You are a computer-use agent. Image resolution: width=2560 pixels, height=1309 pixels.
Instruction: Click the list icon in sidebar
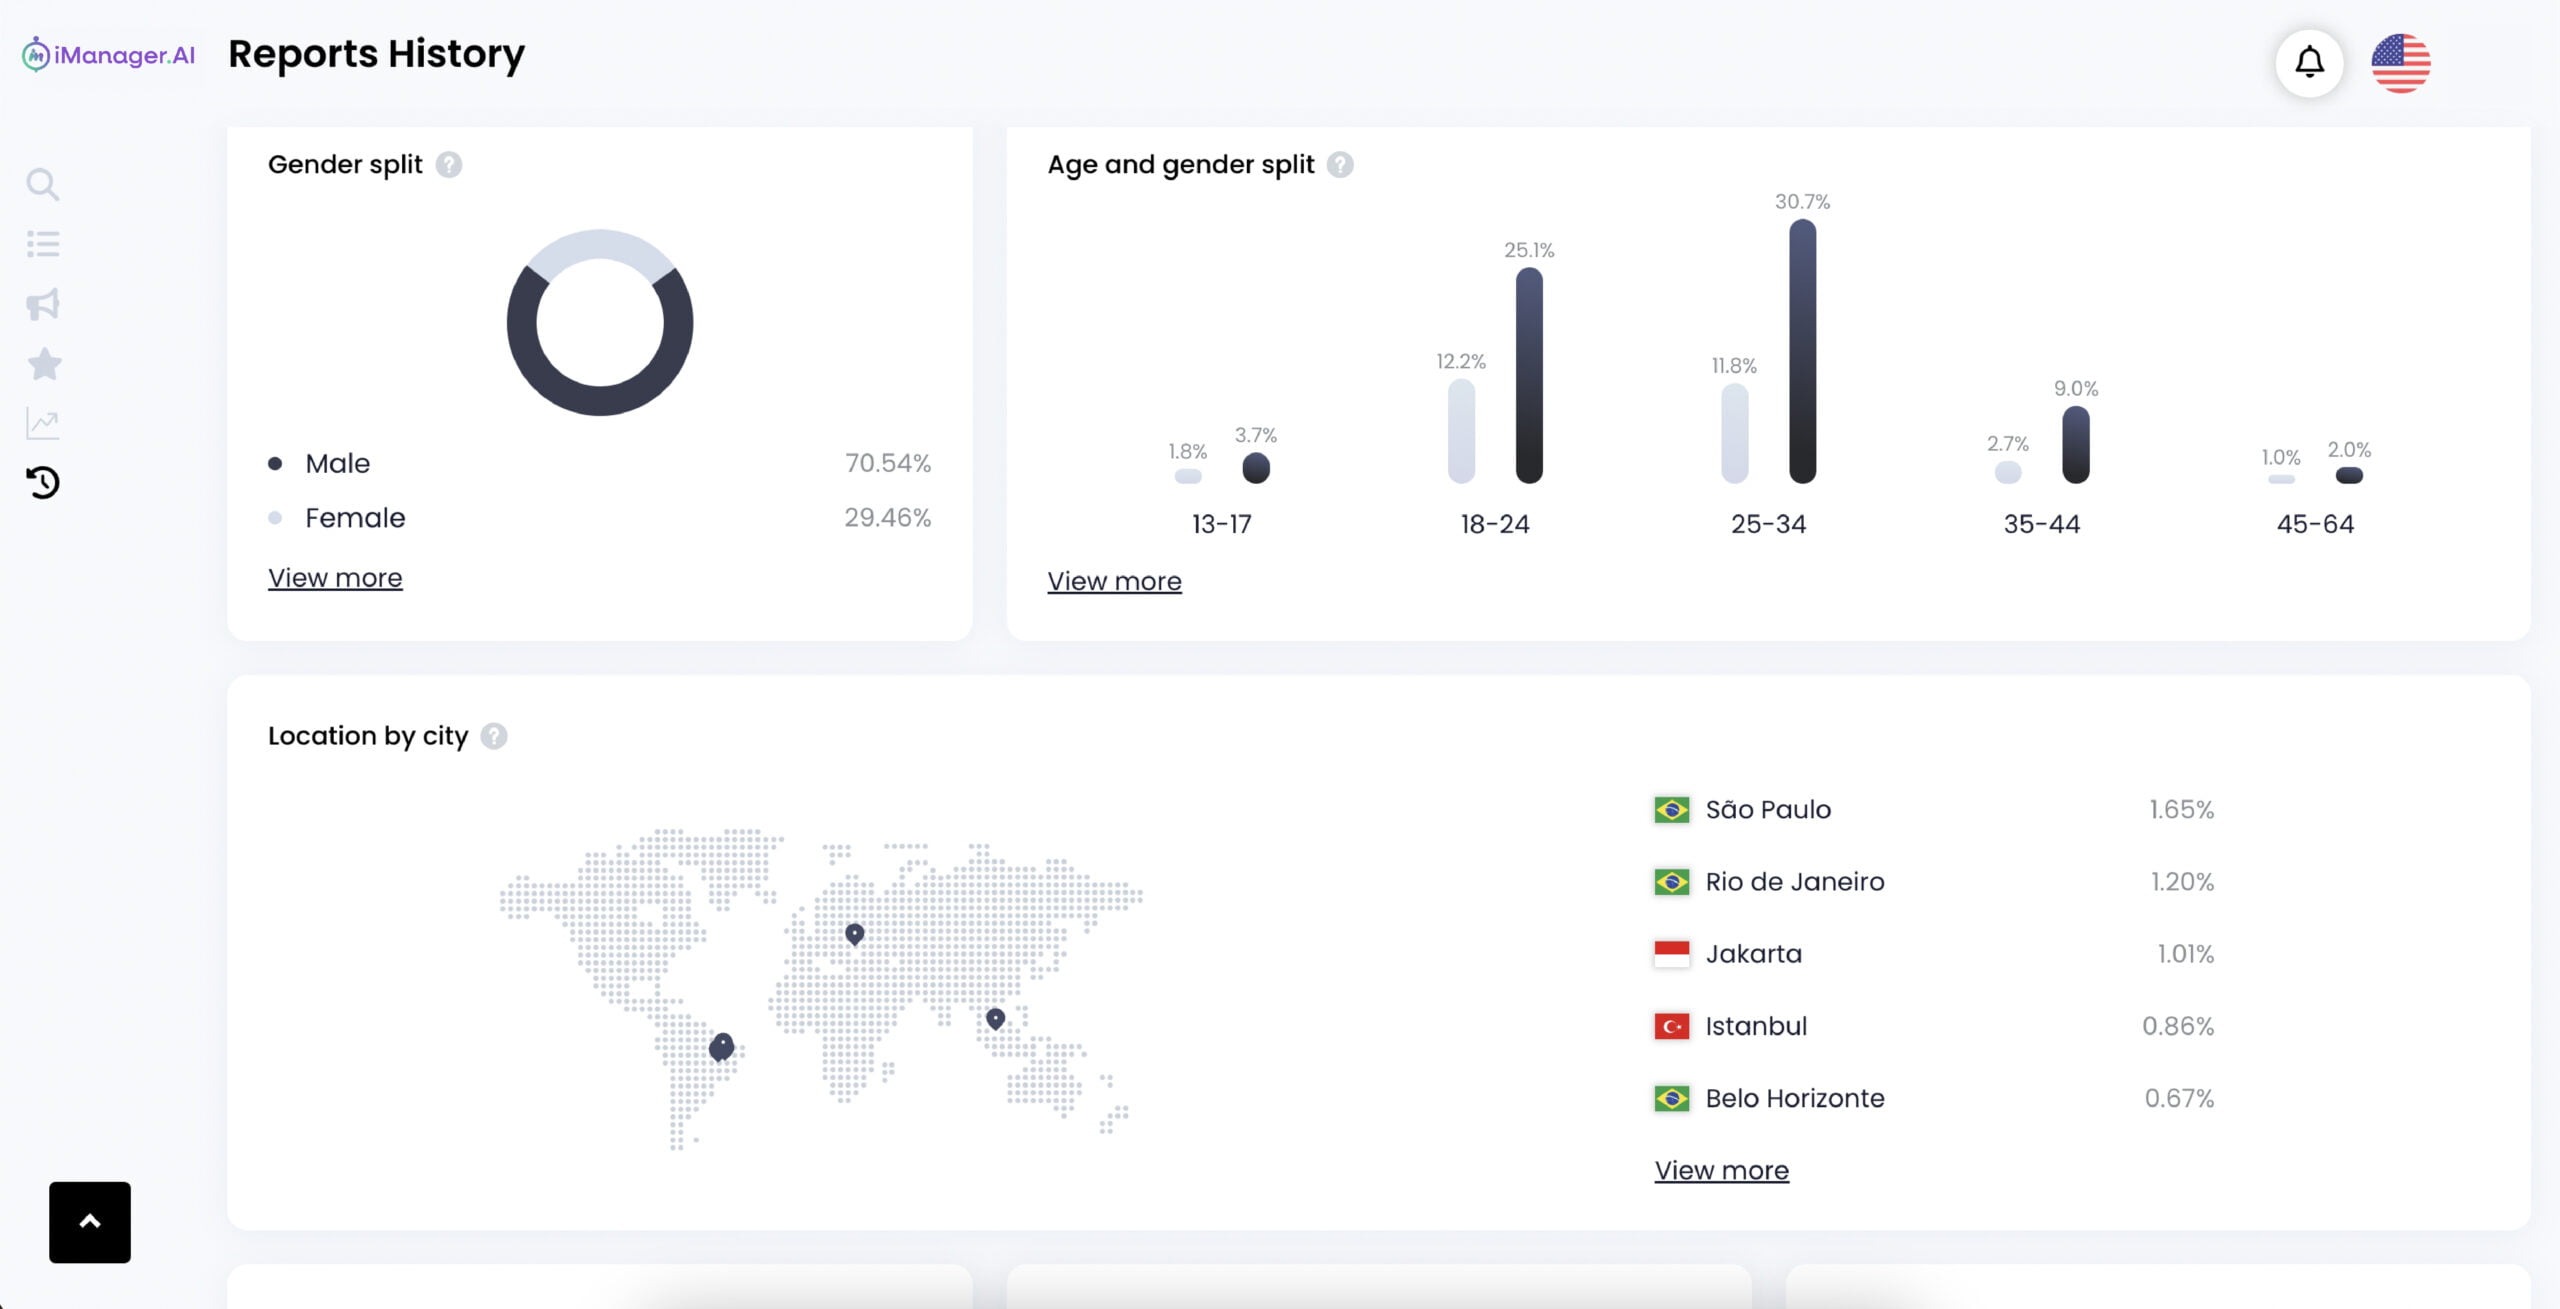42,244
